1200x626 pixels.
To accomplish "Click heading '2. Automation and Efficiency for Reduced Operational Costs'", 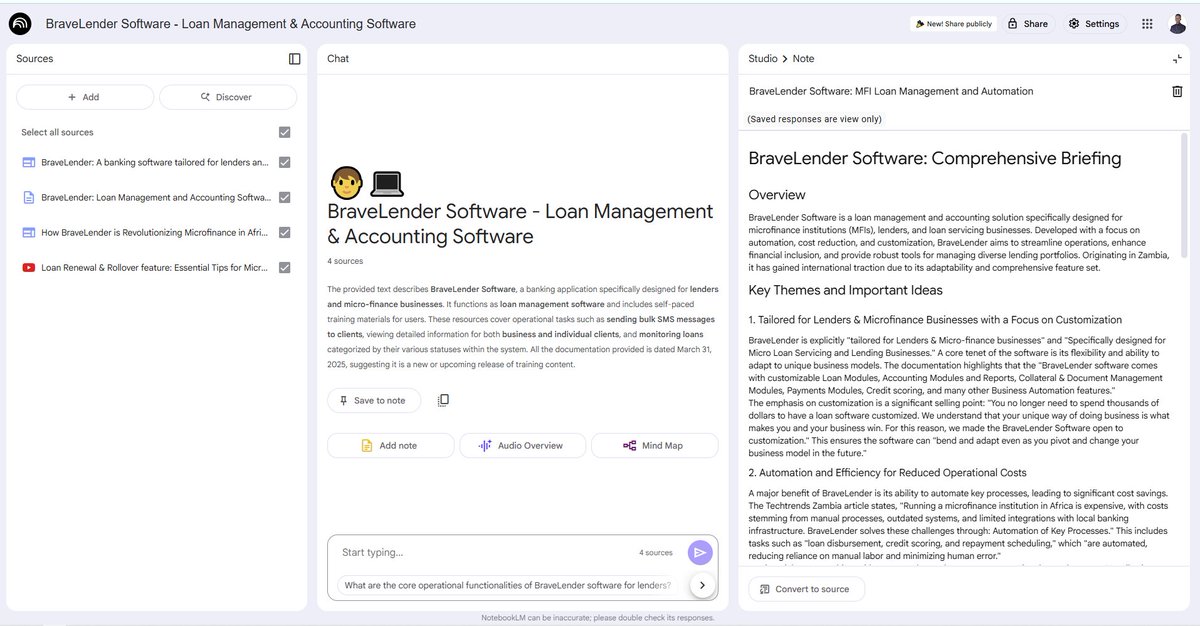I will (888, 473).
